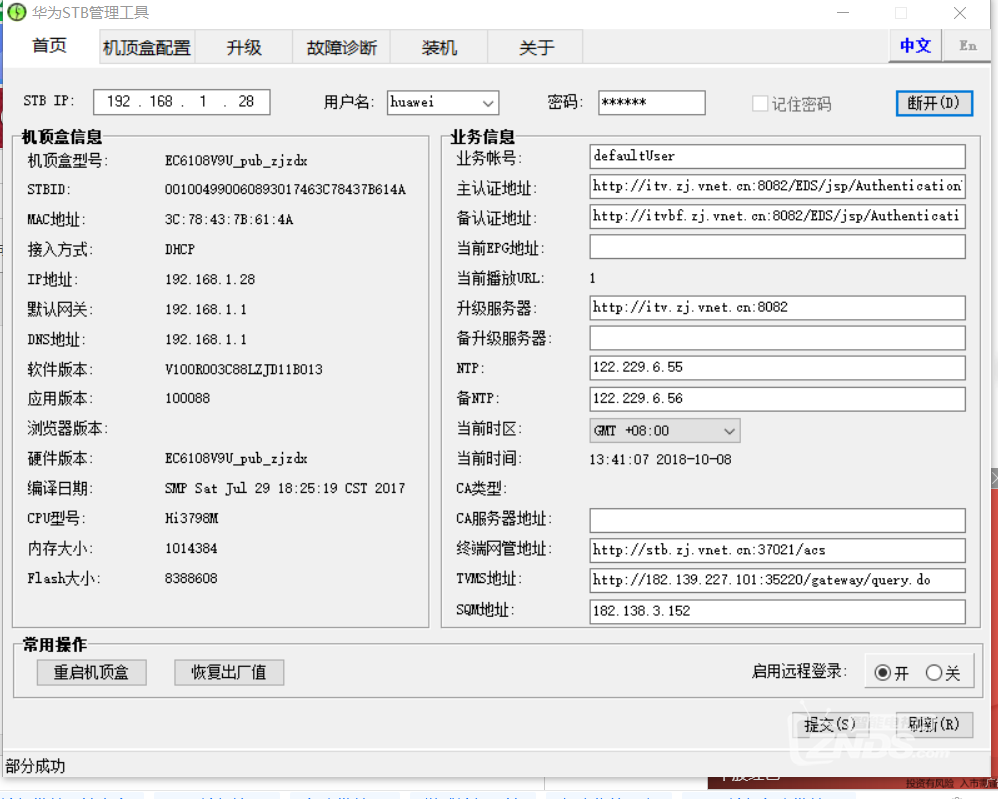998x799 pixels.
Task: Switch language to 中文
Action: point(915,46)
